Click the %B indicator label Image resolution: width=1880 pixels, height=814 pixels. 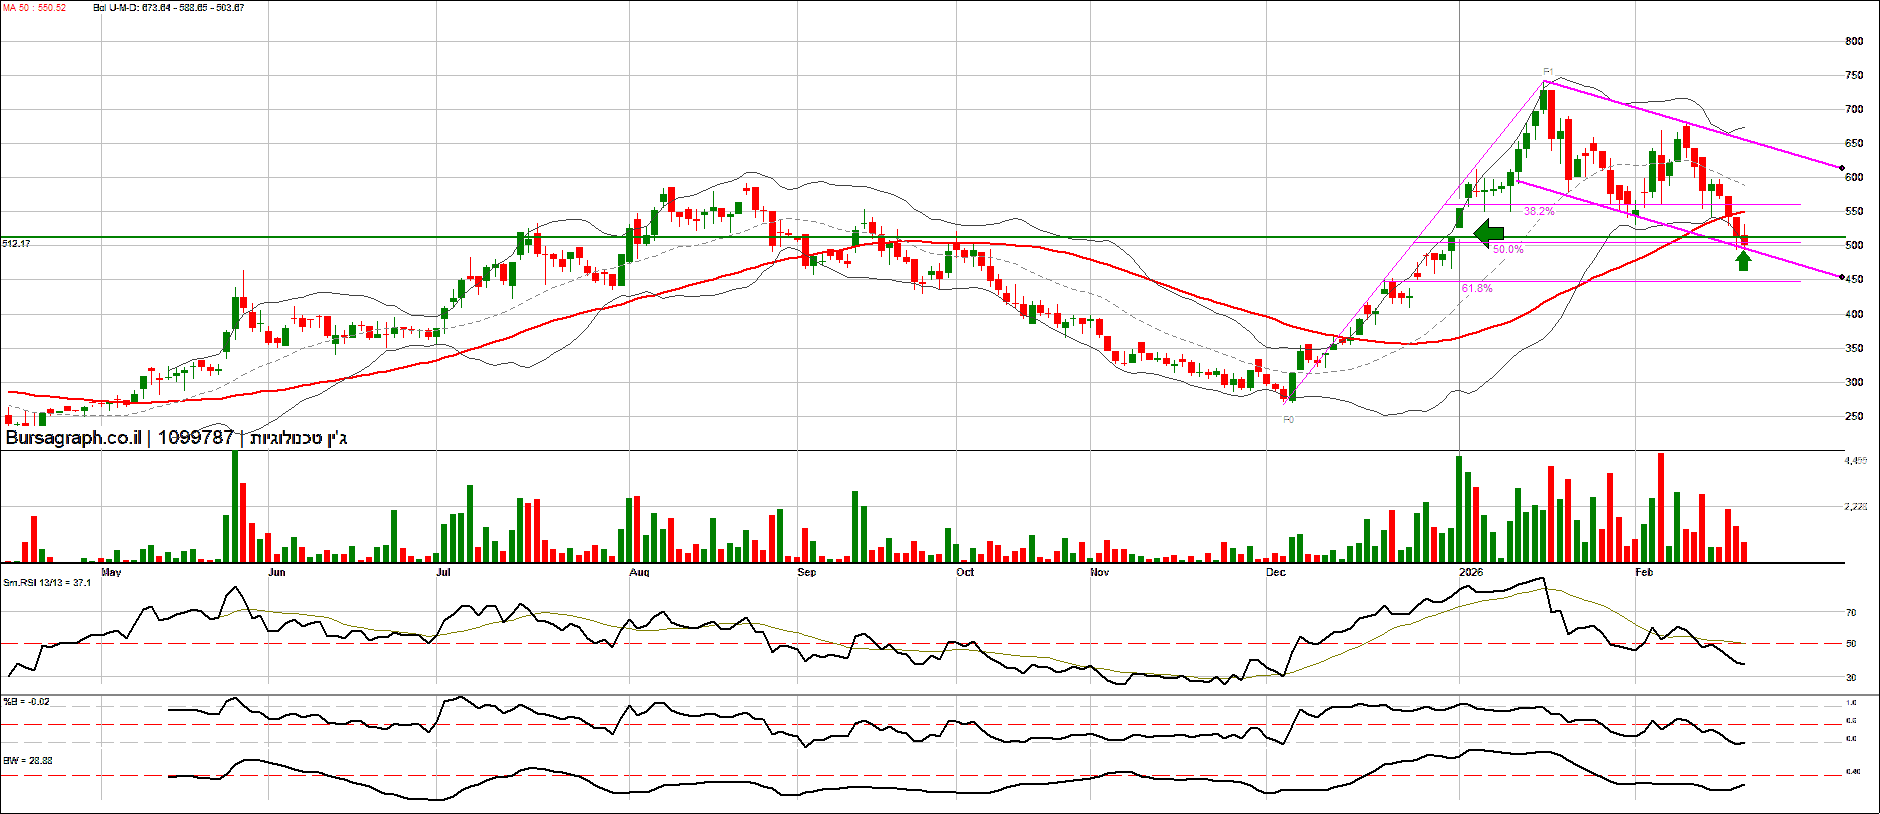click(x=26, y=702)
